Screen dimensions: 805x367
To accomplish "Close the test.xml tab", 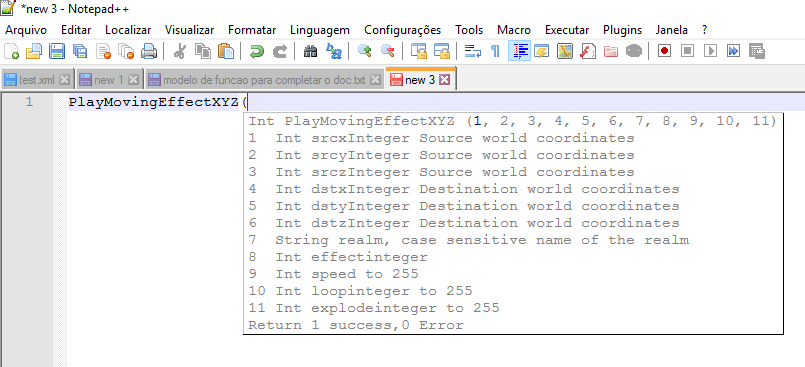I will (x=64, y=80).
